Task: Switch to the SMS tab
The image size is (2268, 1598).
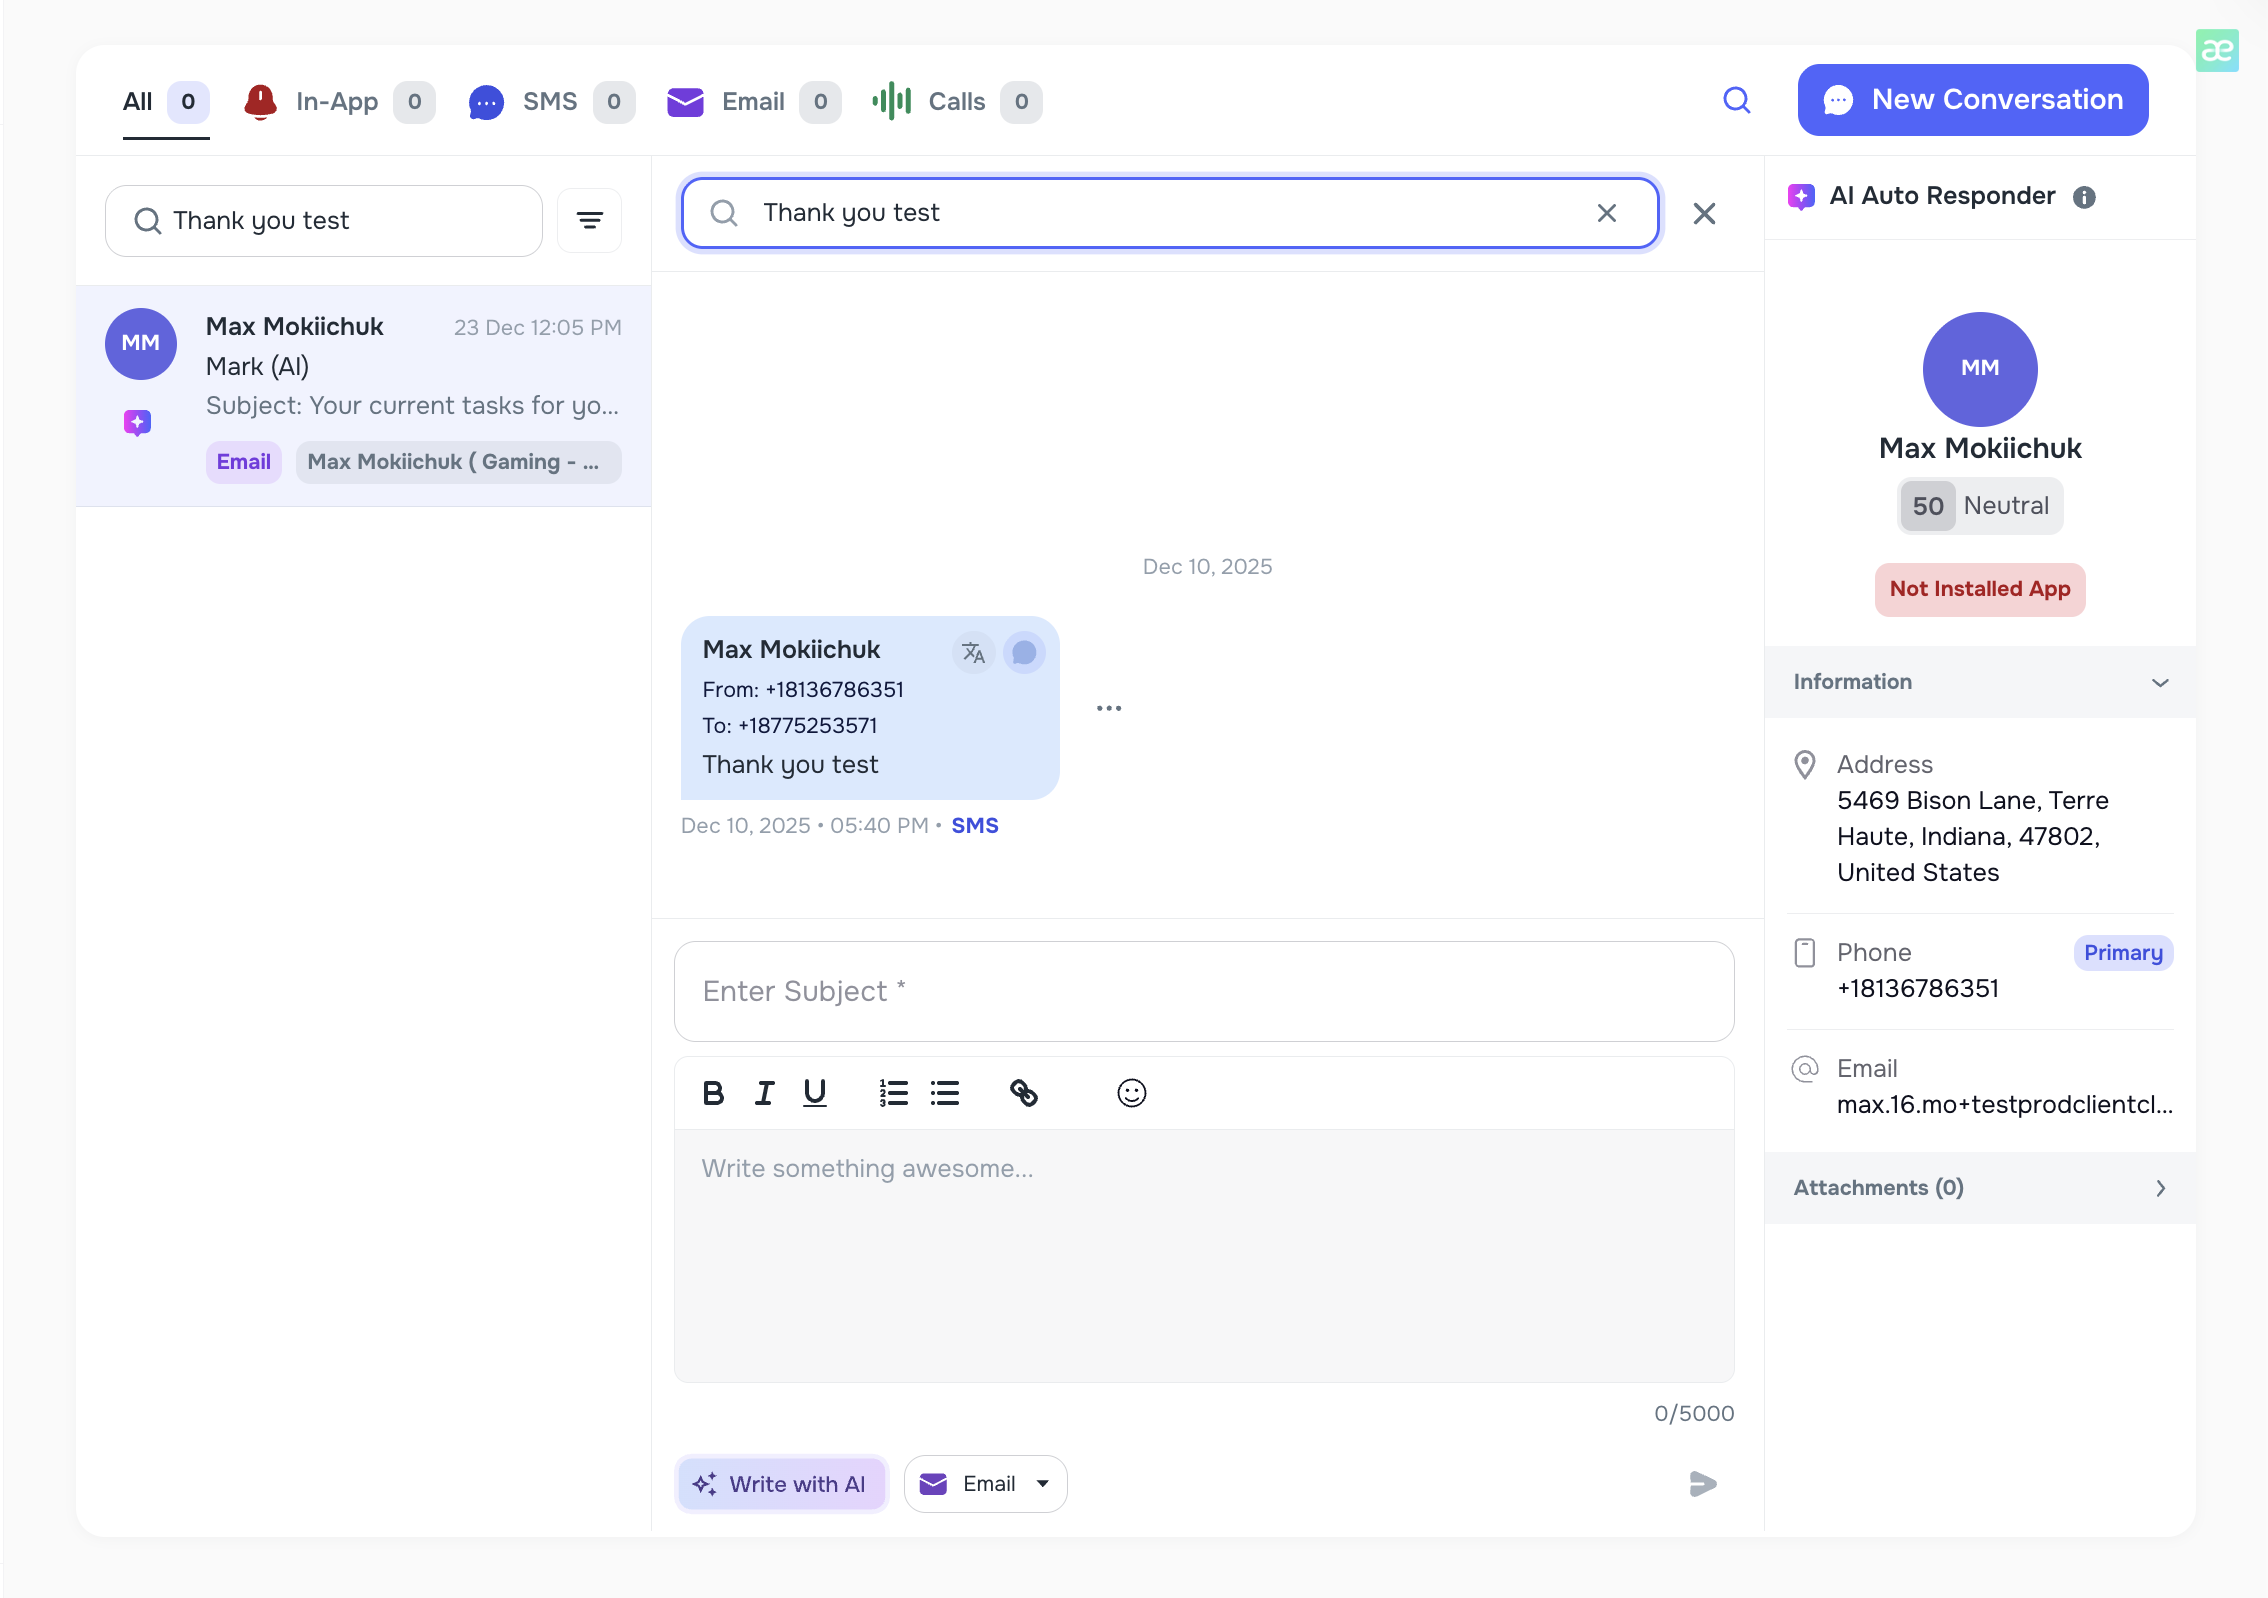Action: [549, 101]
